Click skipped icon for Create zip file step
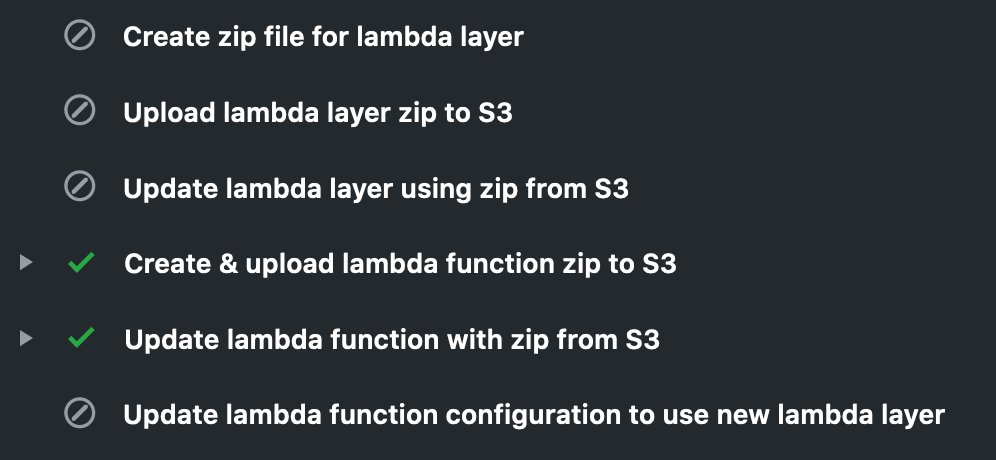This screenshot has width=996, height=460. coord(79,37)
